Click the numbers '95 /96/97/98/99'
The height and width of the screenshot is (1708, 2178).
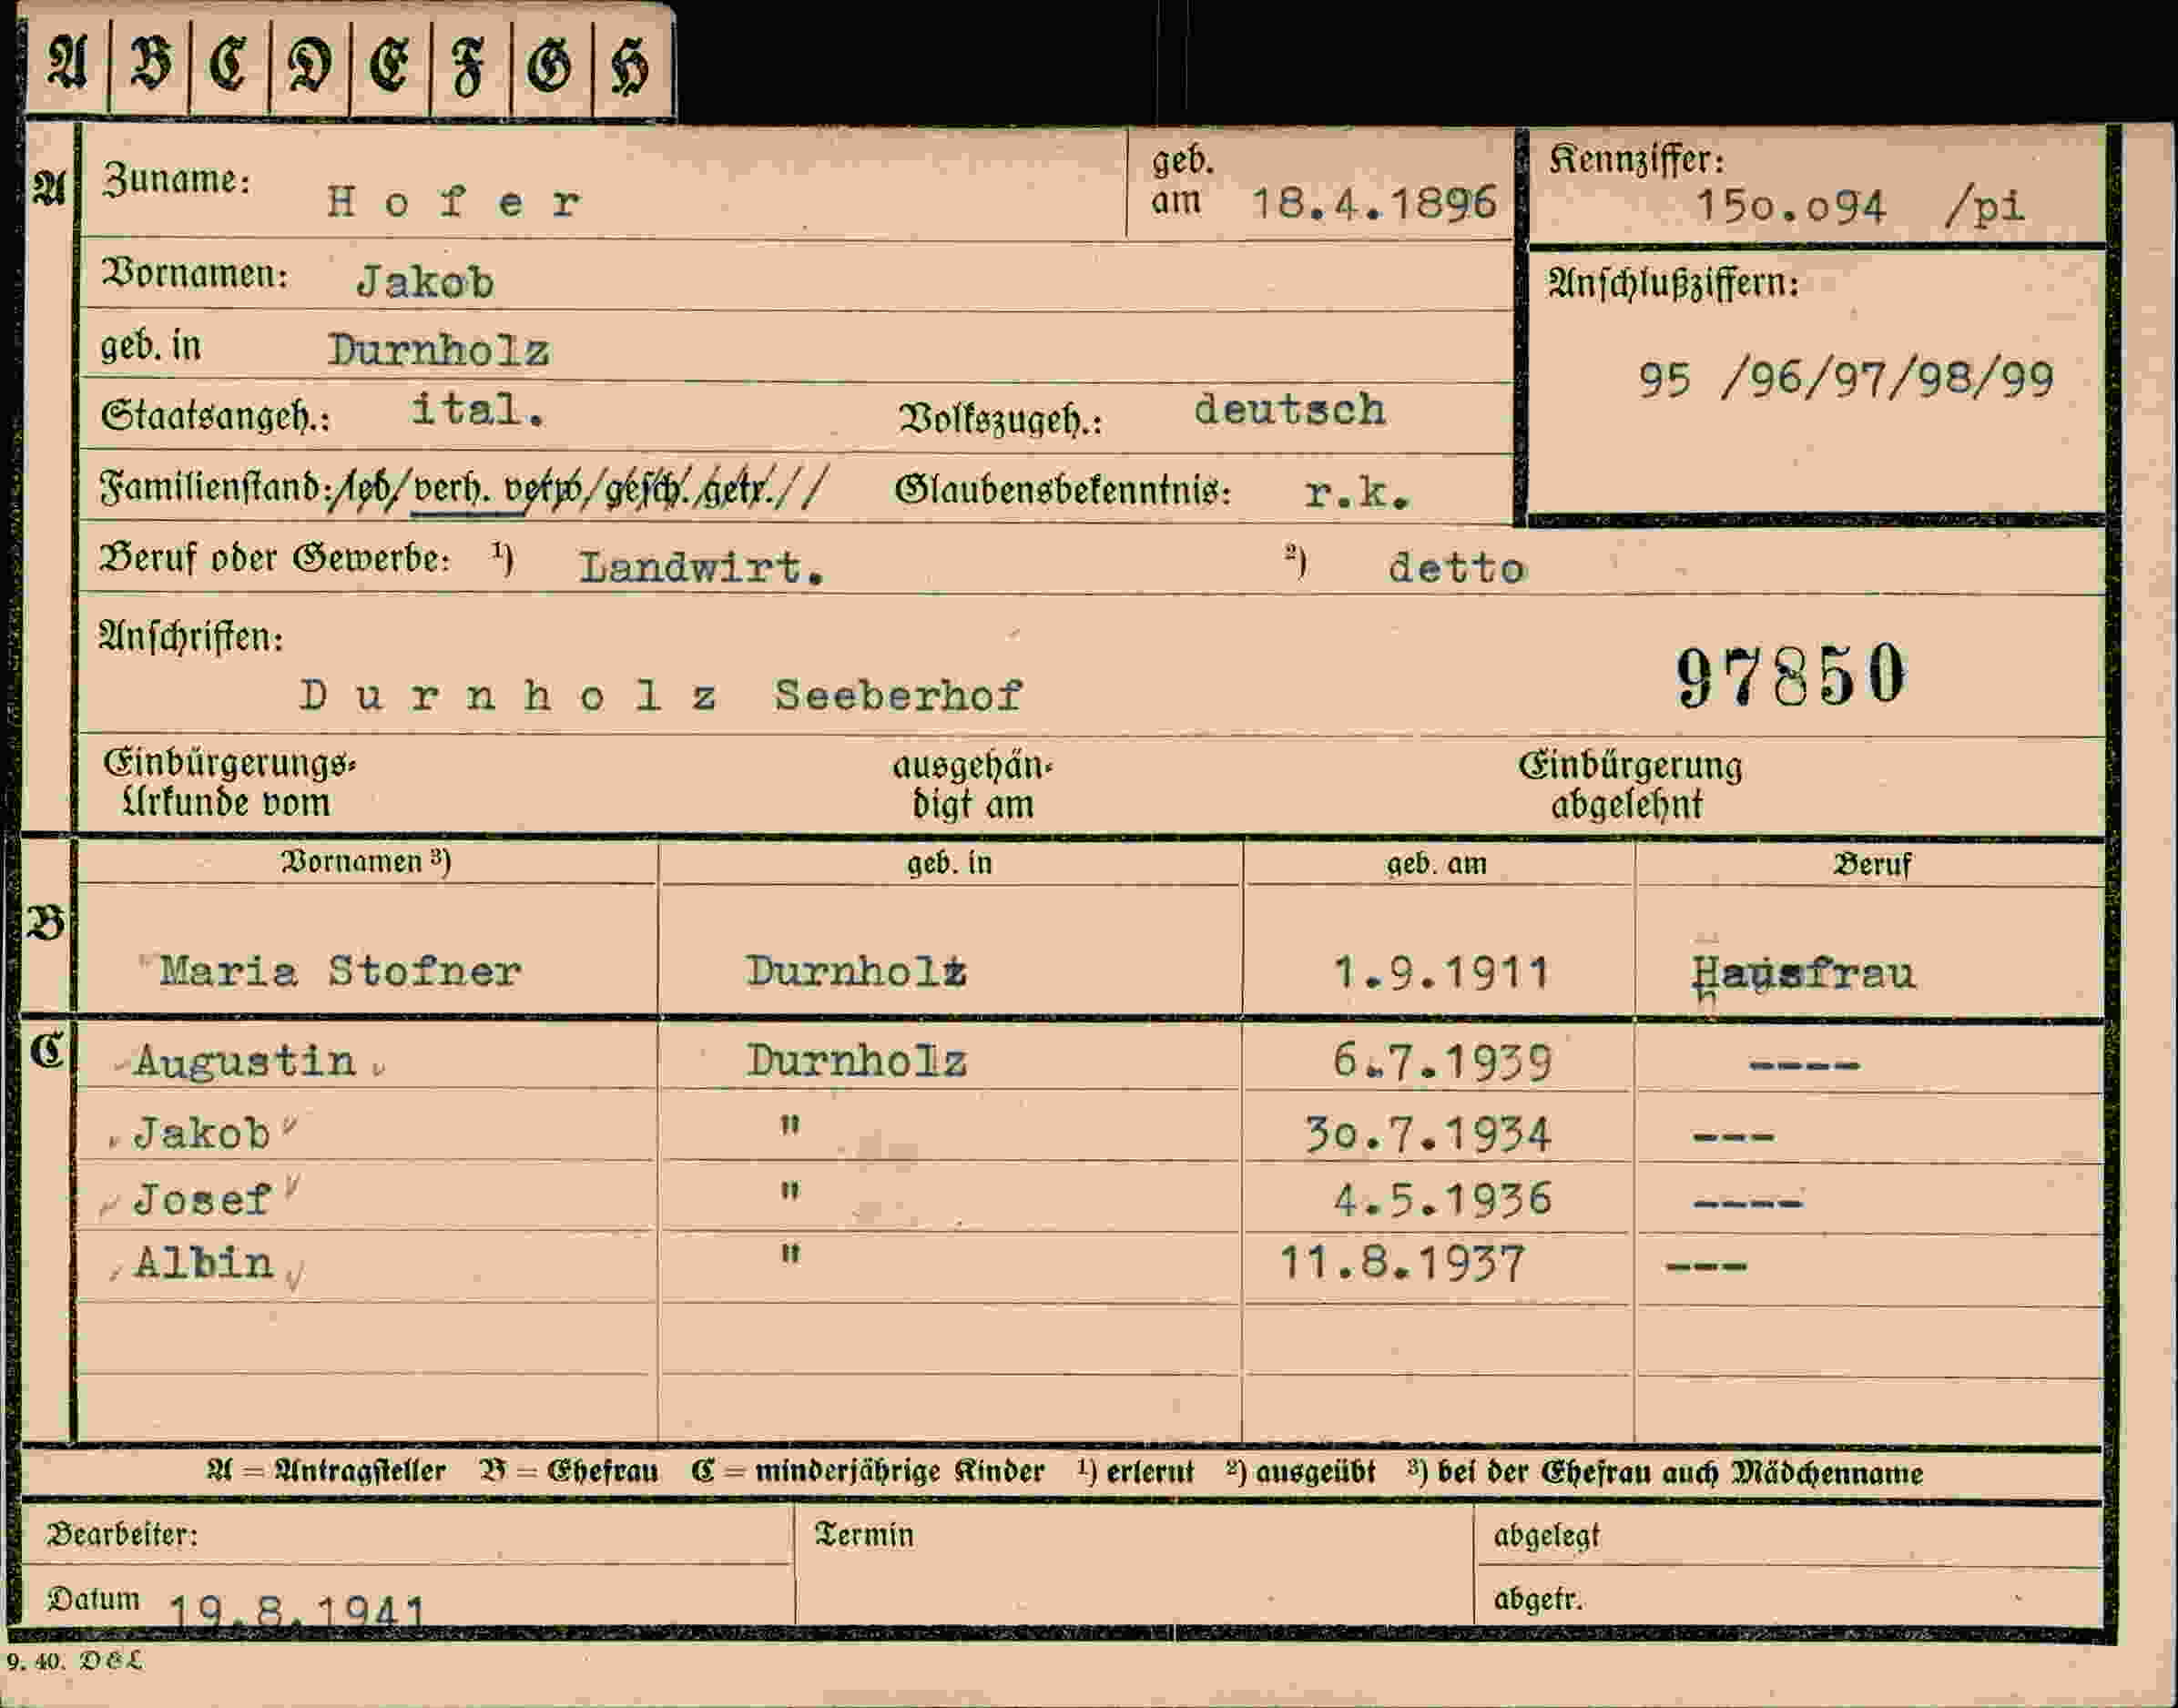[1846, 380]
